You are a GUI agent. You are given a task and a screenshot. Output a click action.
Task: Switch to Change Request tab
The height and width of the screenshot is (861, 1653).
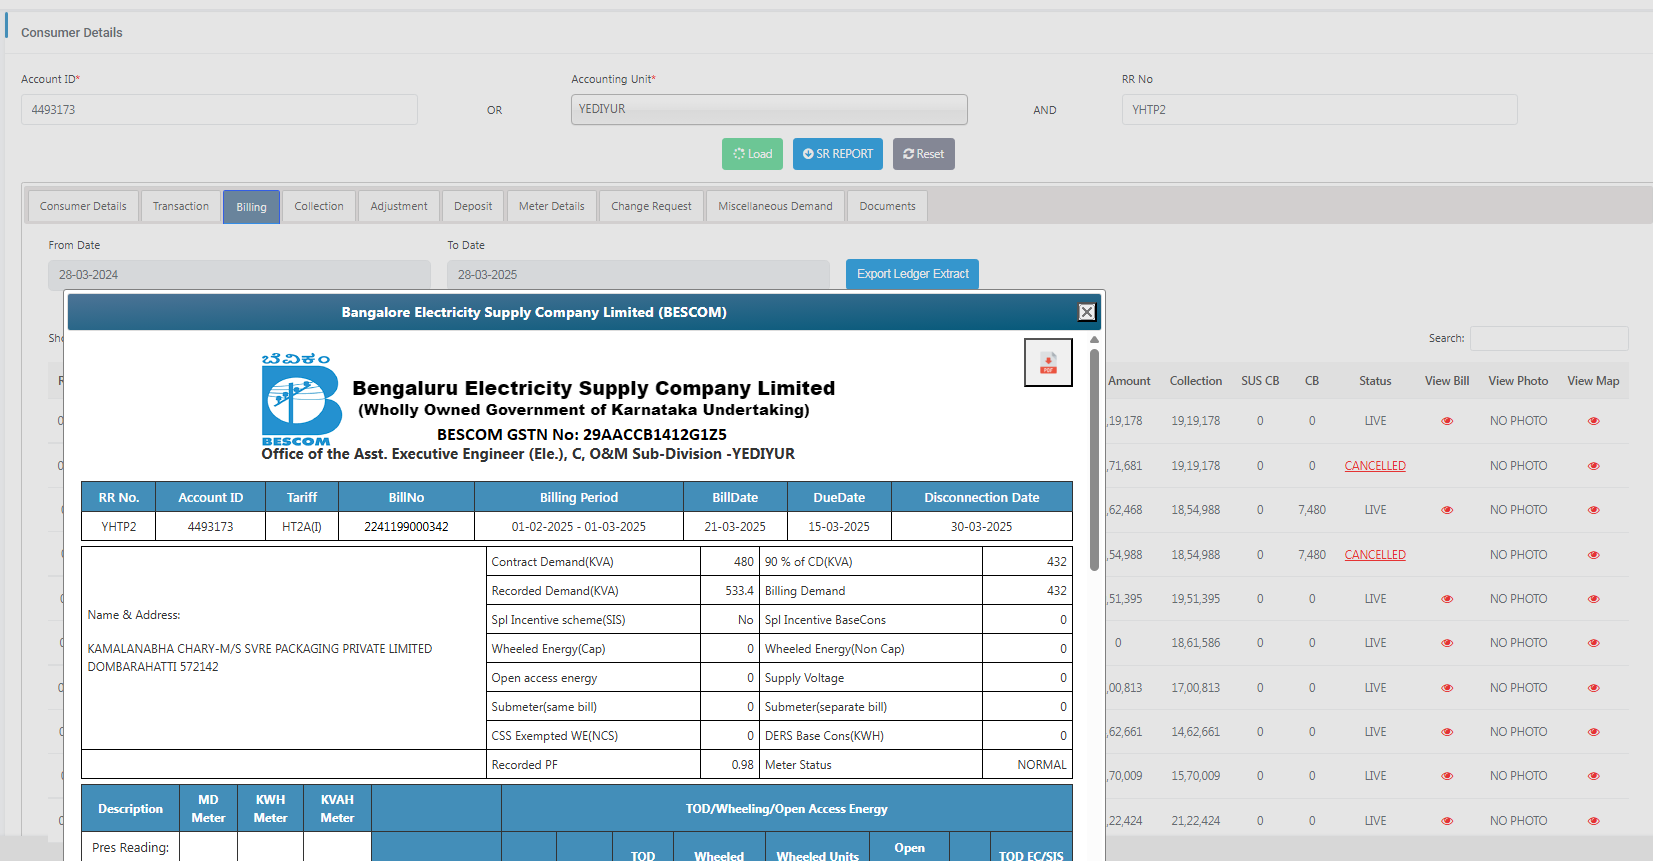tap(651, 206)
